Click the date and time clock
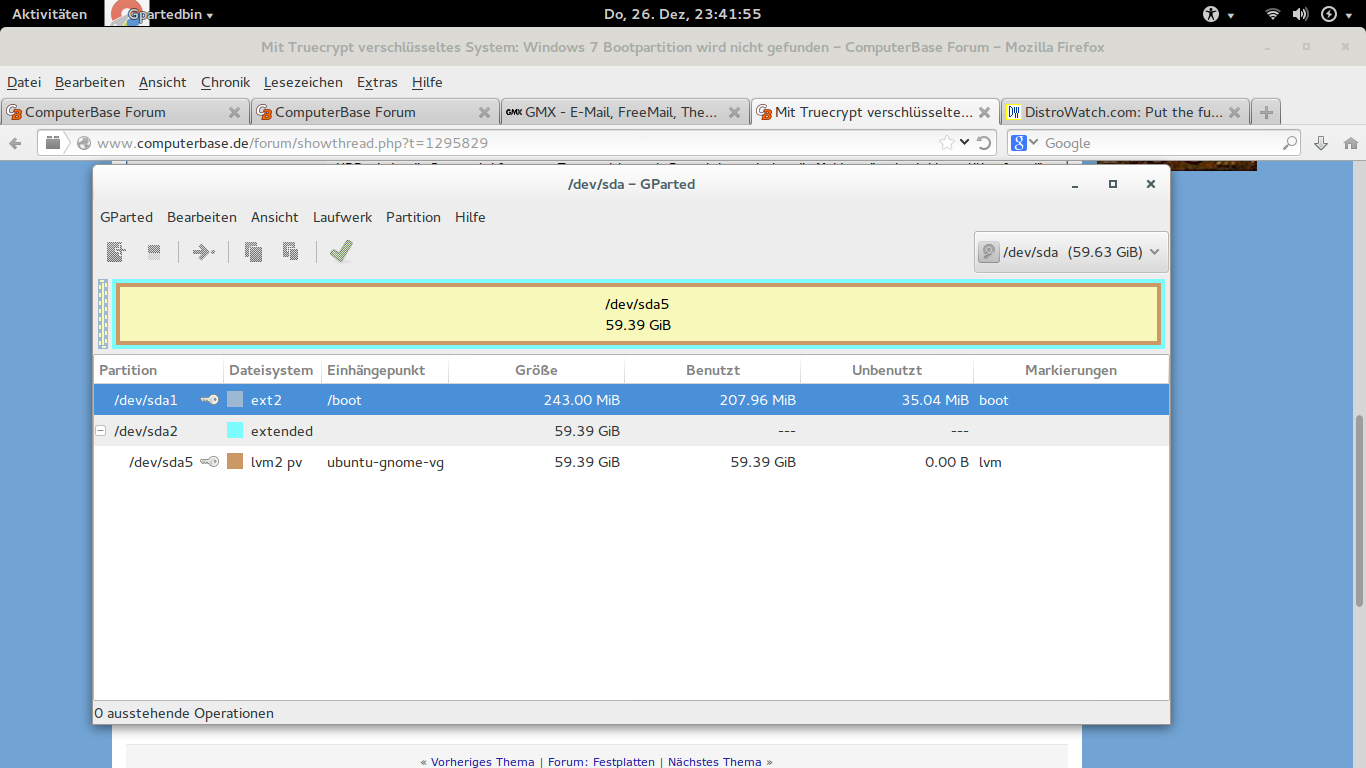This screenshot has width=1366, height=768. click(x=683, y=14)
